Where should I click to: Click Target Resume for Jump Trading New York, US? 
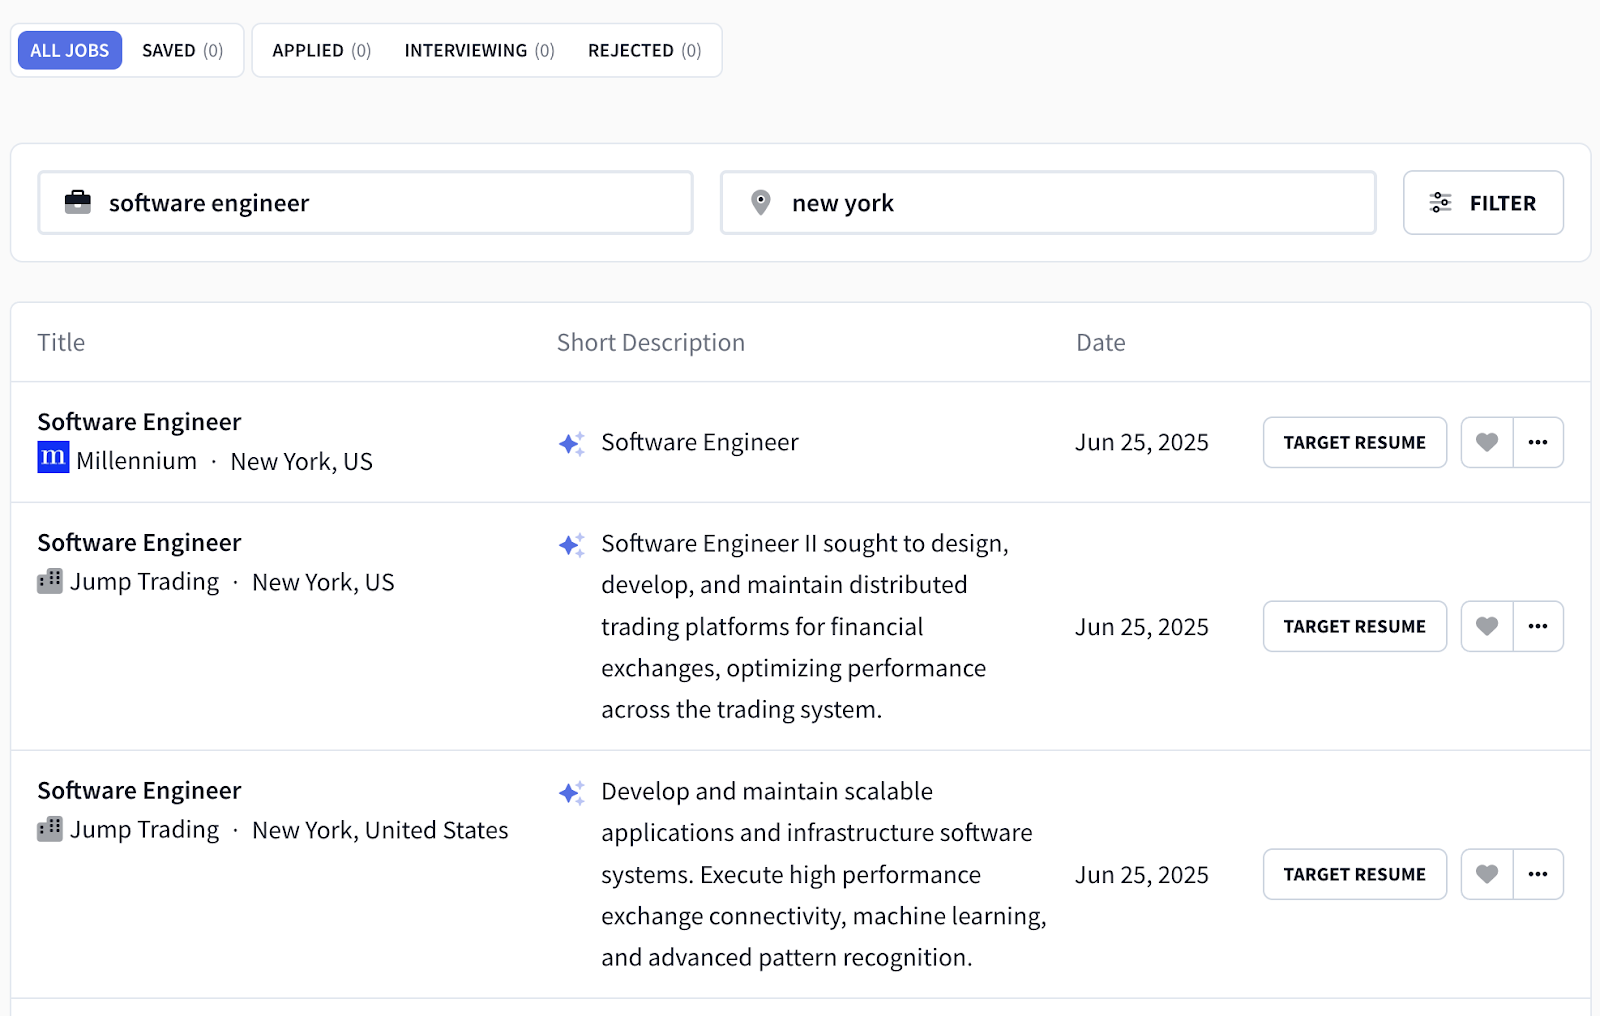point(1355,626)
